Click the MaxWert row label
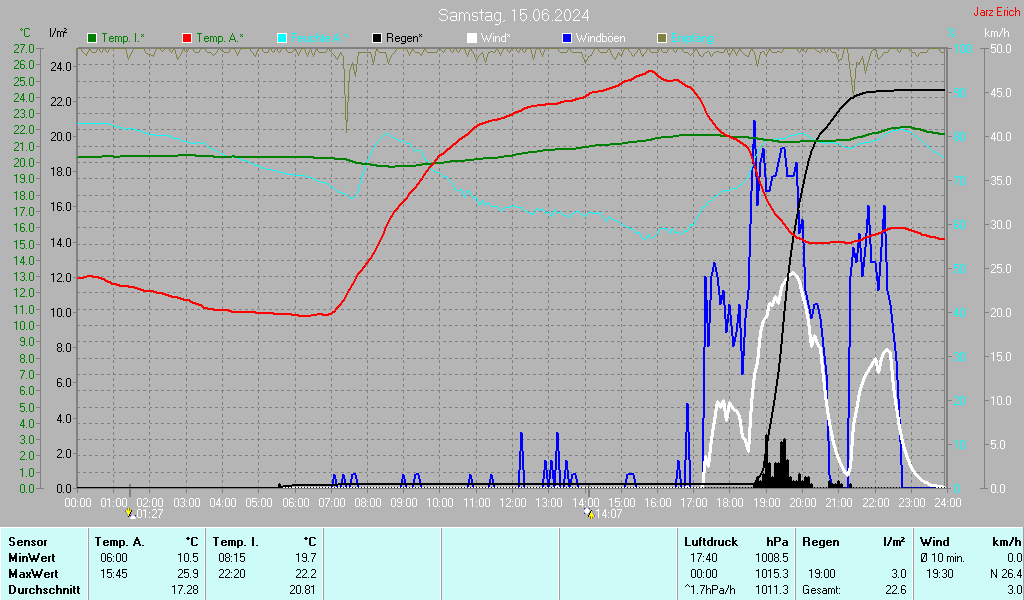This screenshot has width=1024, height=600. click(35, 573)
